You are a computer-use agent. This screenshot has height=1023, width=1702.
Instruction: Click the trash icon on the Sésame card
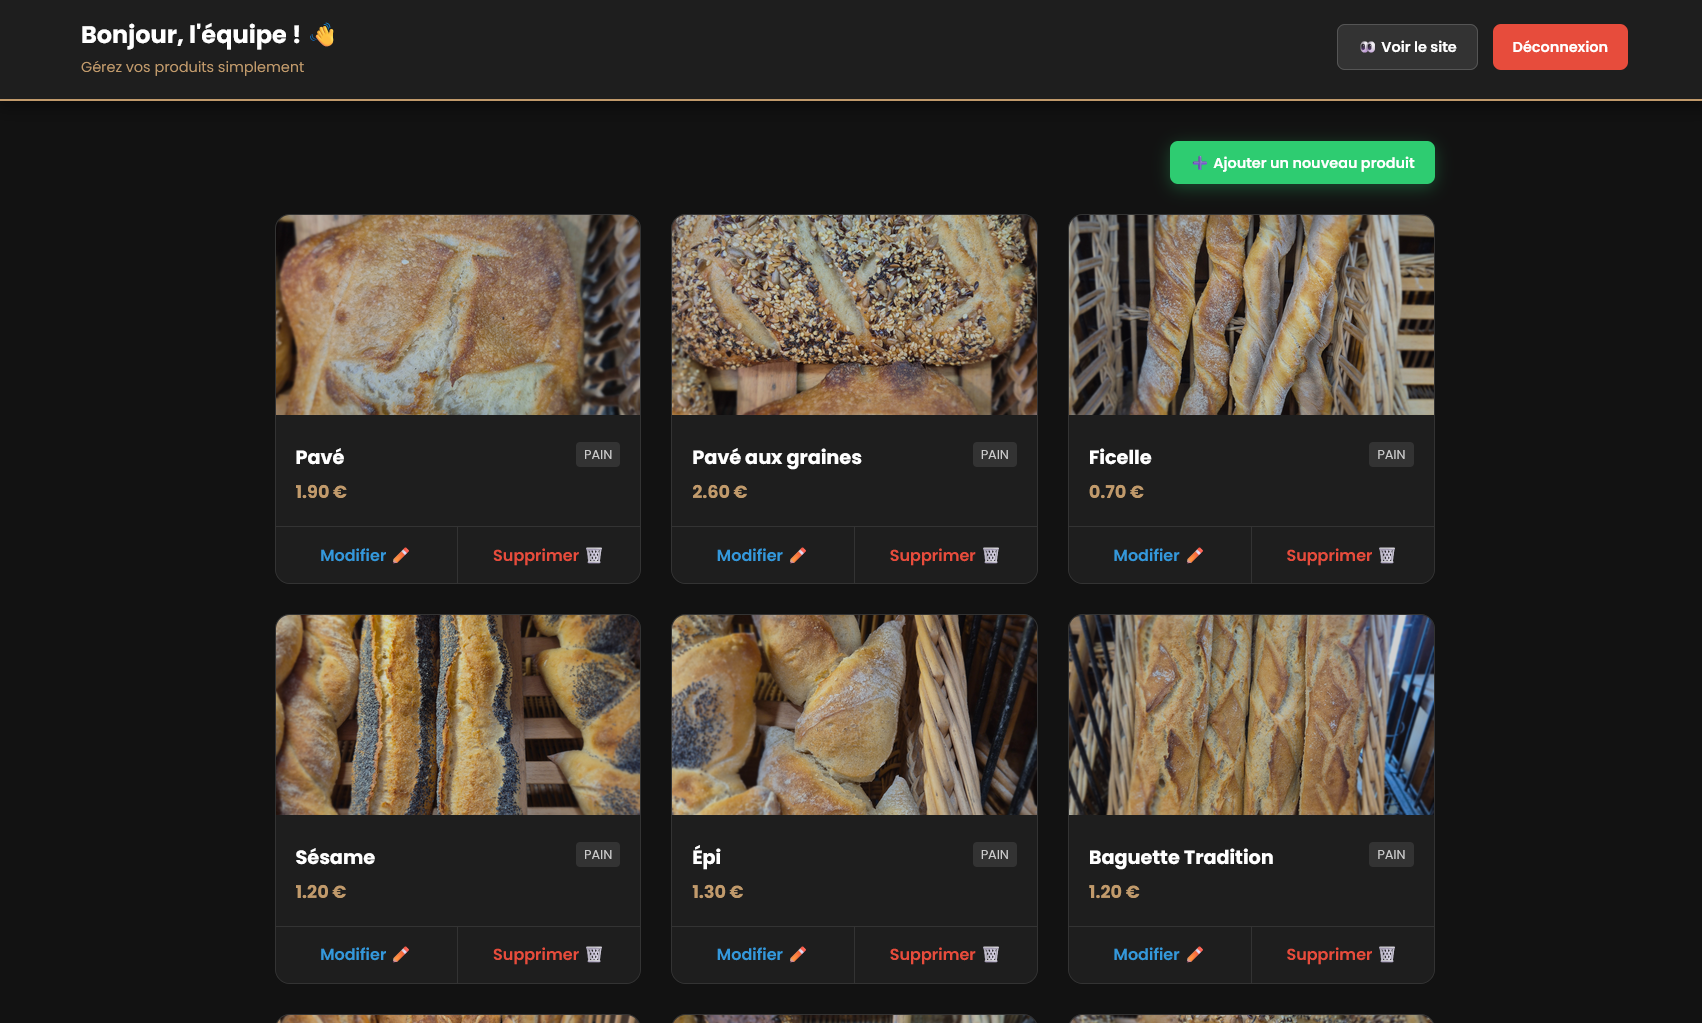(x=594, y=954)
